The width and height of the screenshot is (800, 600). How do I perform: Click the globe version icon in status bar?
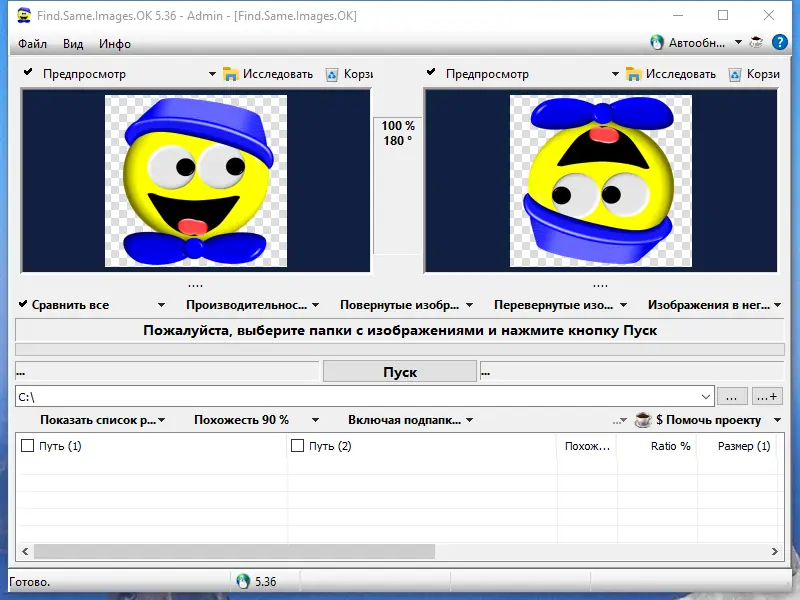240,580
